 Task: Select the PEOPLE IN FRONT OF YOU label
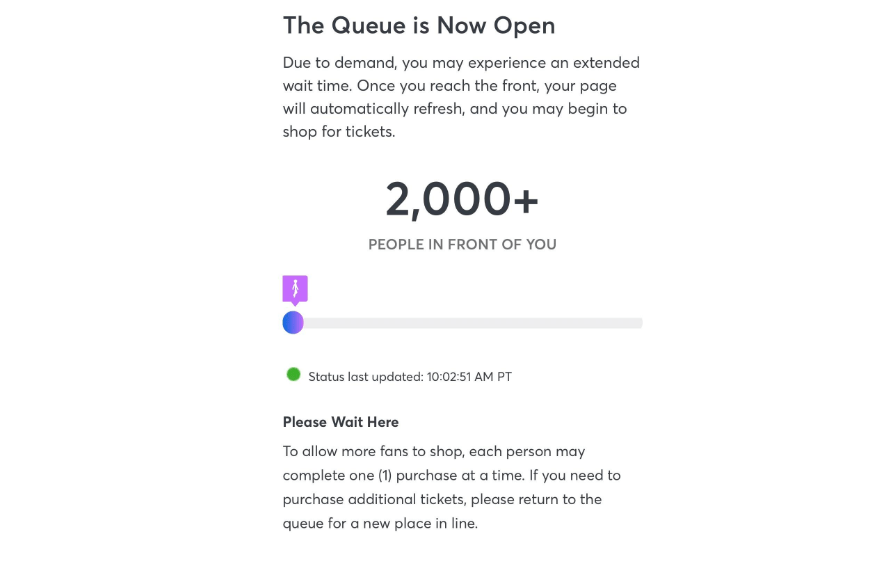462,244
